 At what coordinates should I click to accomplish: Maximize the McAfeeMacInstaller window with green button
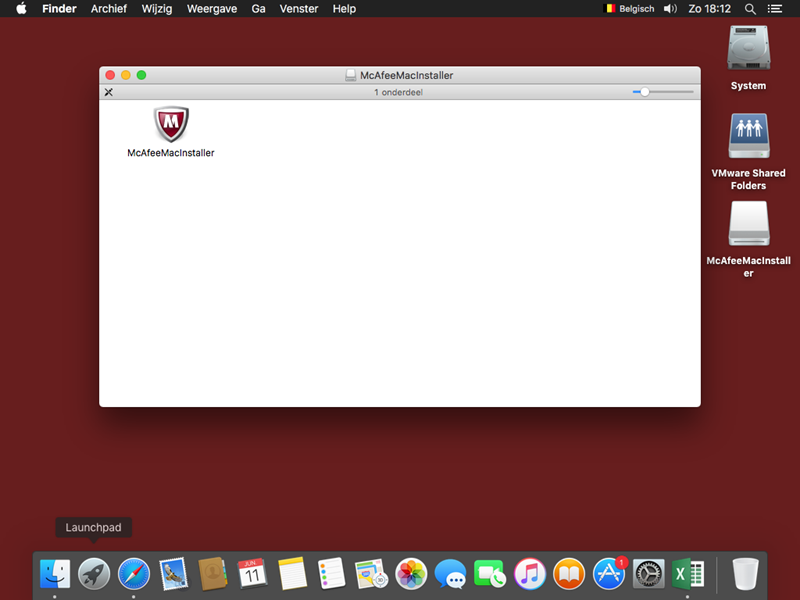pos(141,75)
